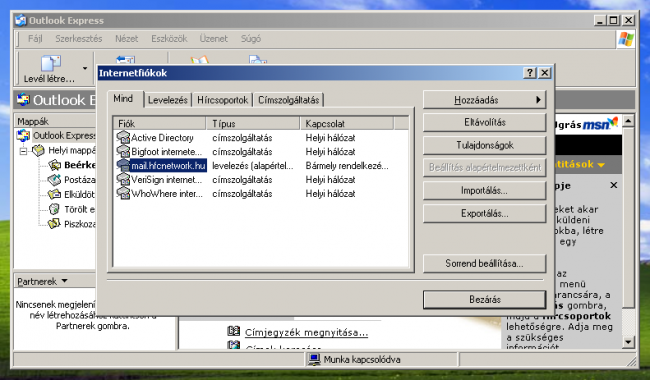Sort by the Kapcsolat column header
This screenshot has width=650, height=380.
347,123
